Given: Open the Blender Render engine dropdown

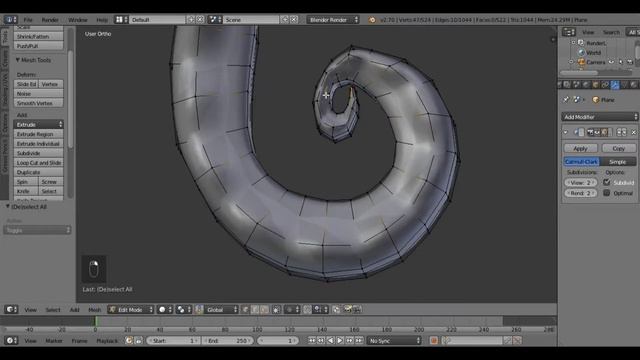Looking at the screenshot, I should 333,20.
